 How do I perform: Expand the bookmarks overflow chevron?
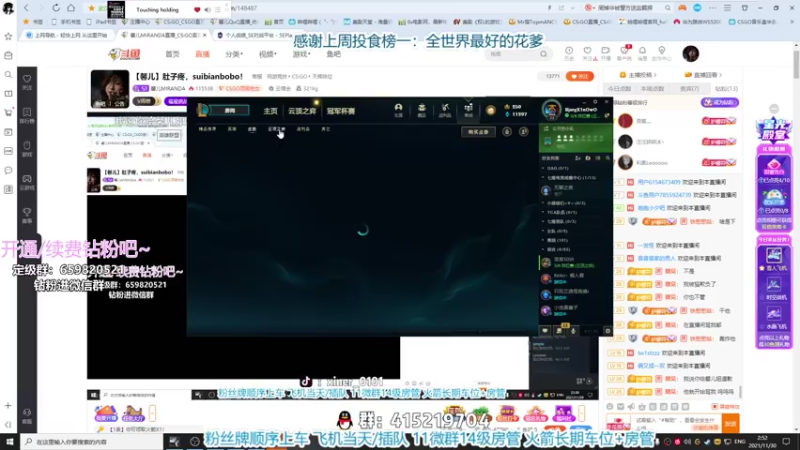(793, 22)
